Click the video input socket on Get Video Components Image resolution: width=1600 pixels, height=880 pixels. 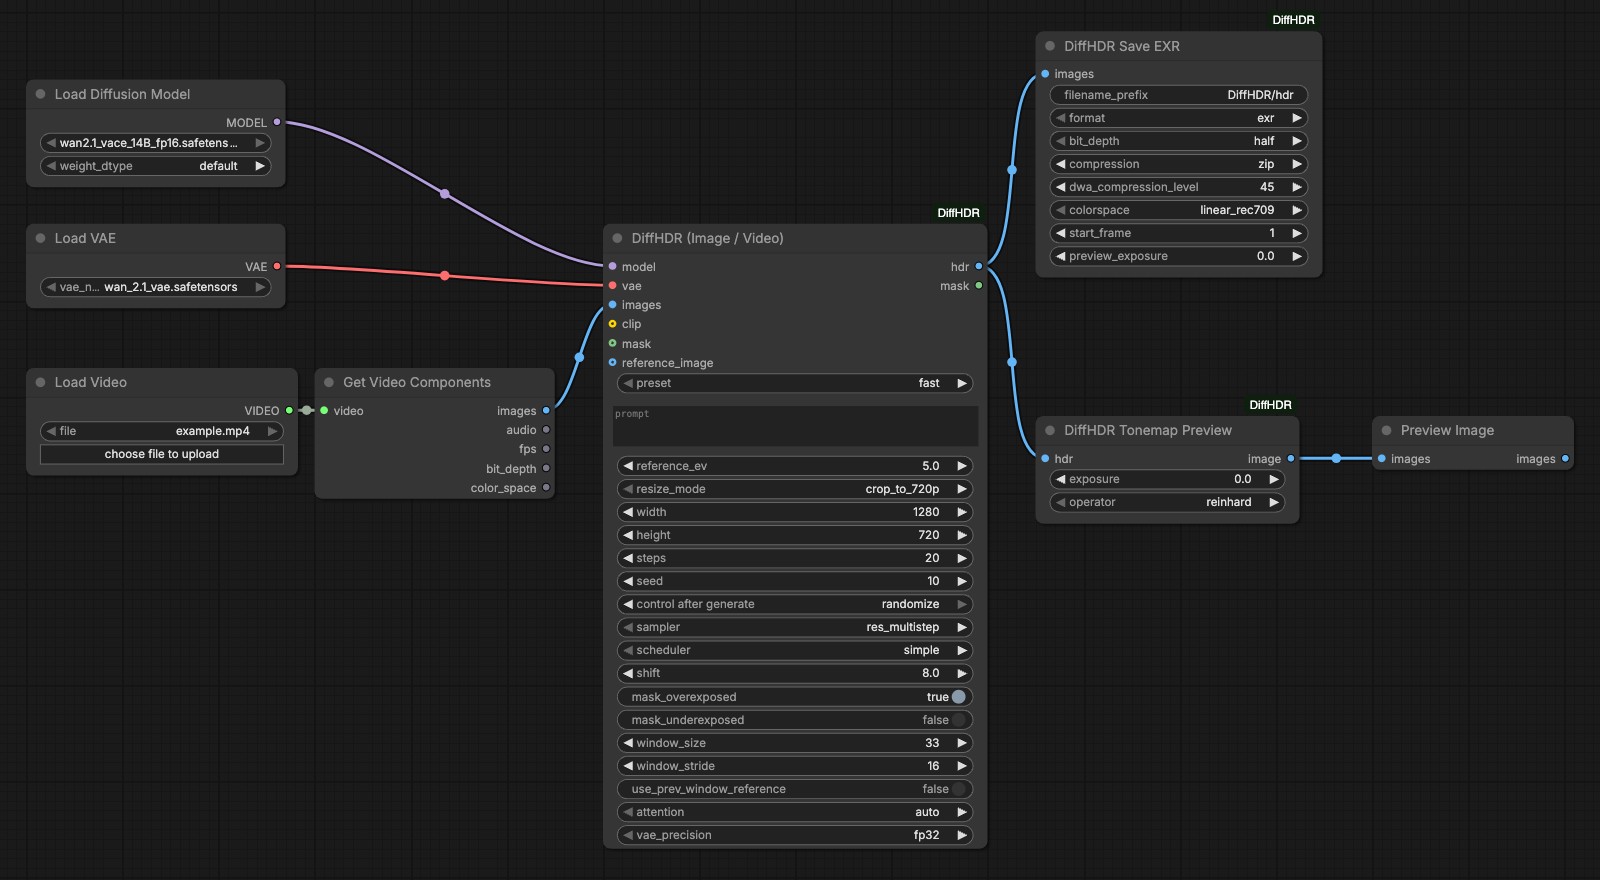(324, 410)
